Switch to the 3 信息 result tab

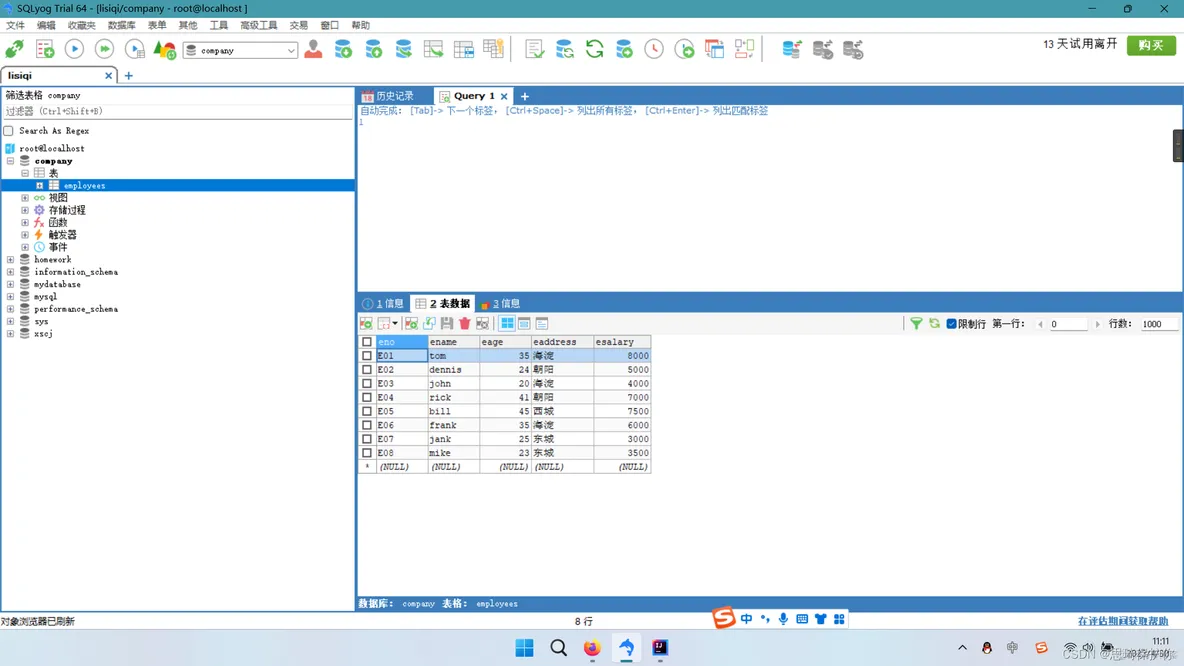[500, 304]
